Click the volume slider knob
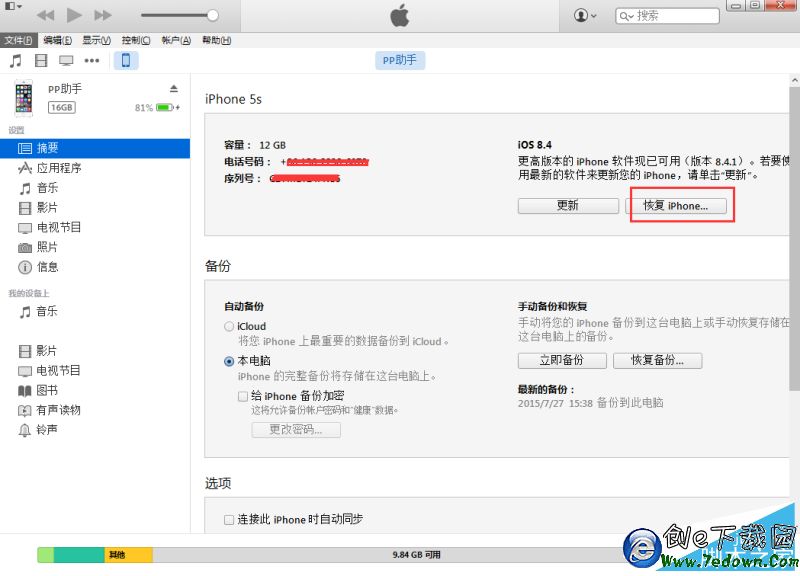This screenshot has width=800, height=576. pos(213,15)
